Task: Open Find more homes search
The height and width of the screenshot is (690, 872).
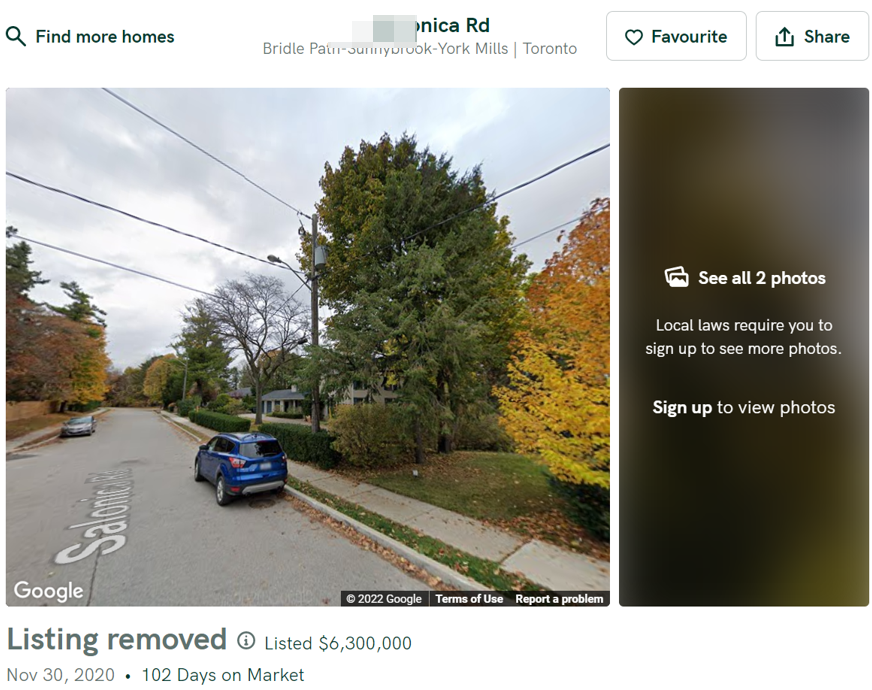Action: point(90,37)
